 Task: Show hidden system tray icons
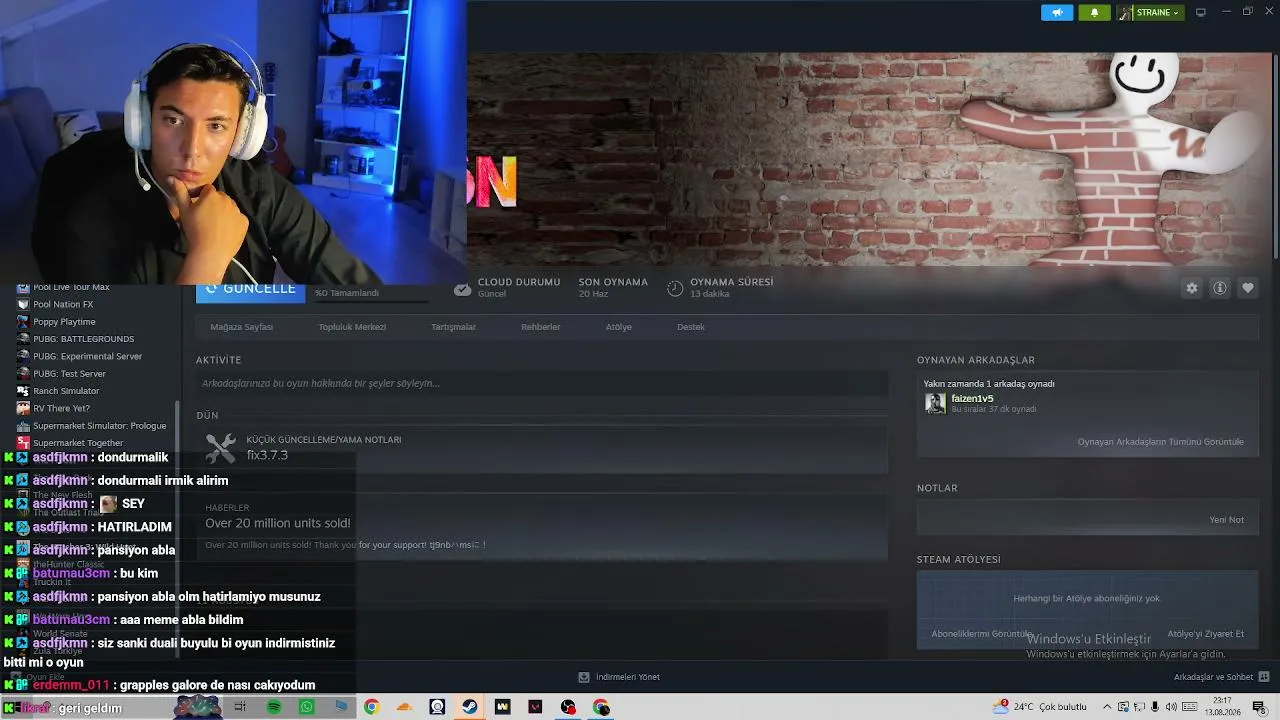click(x=1106, y=707)
